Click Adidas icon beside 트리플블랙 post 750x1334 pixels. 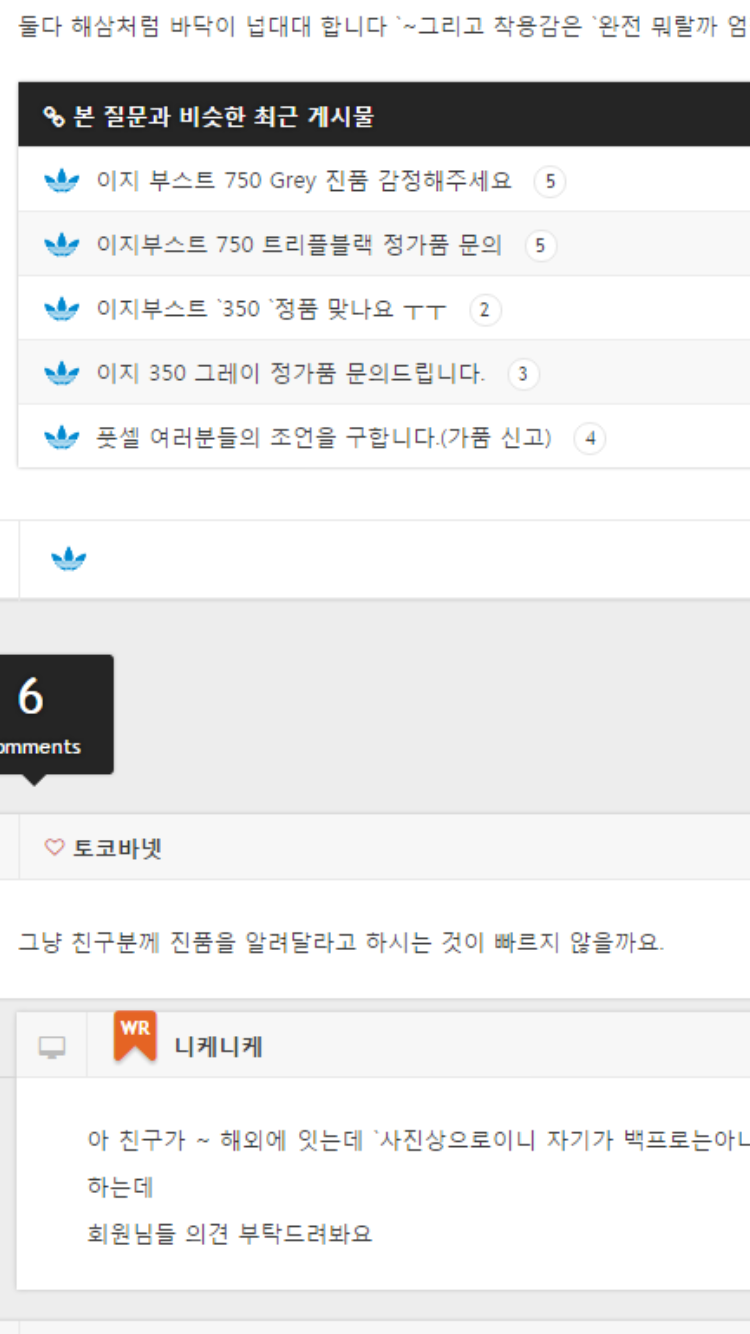[62, 245]
